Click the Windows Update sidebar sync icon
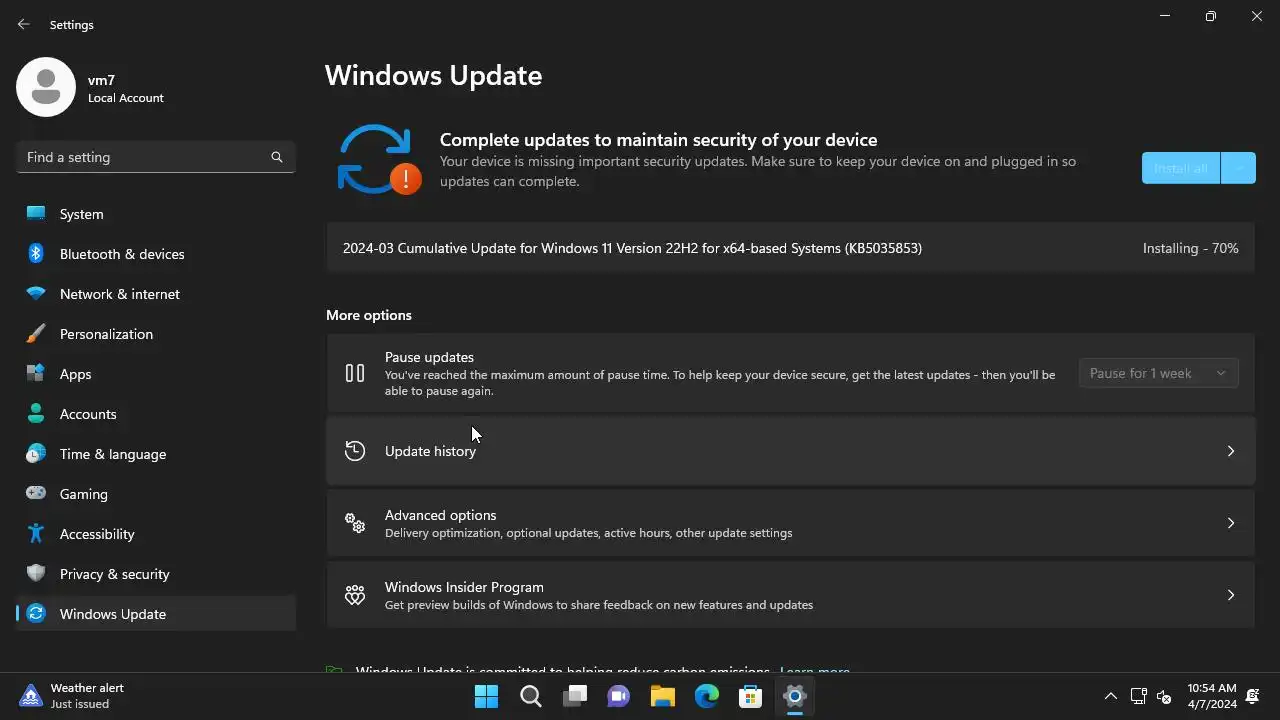1280x720 pixels. coord(36,614)
